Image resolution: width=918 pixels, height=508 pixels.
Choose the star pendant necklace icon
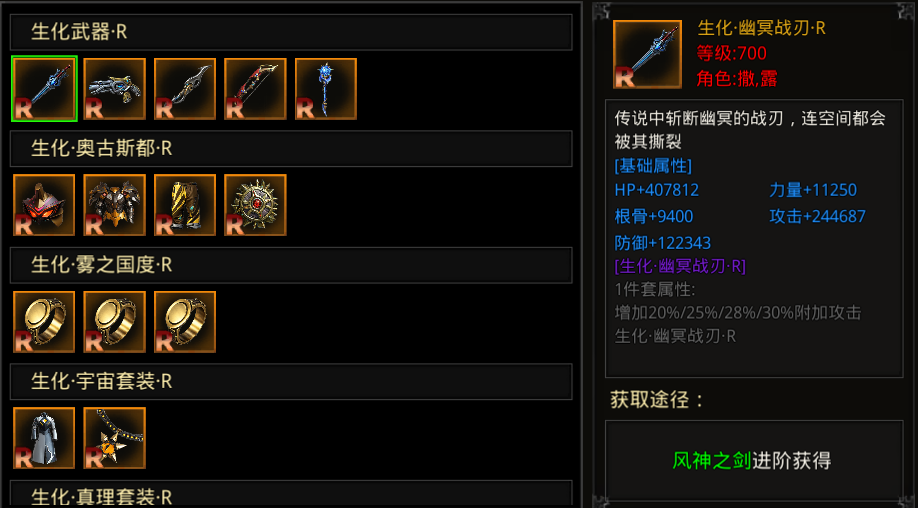[115, 438]
